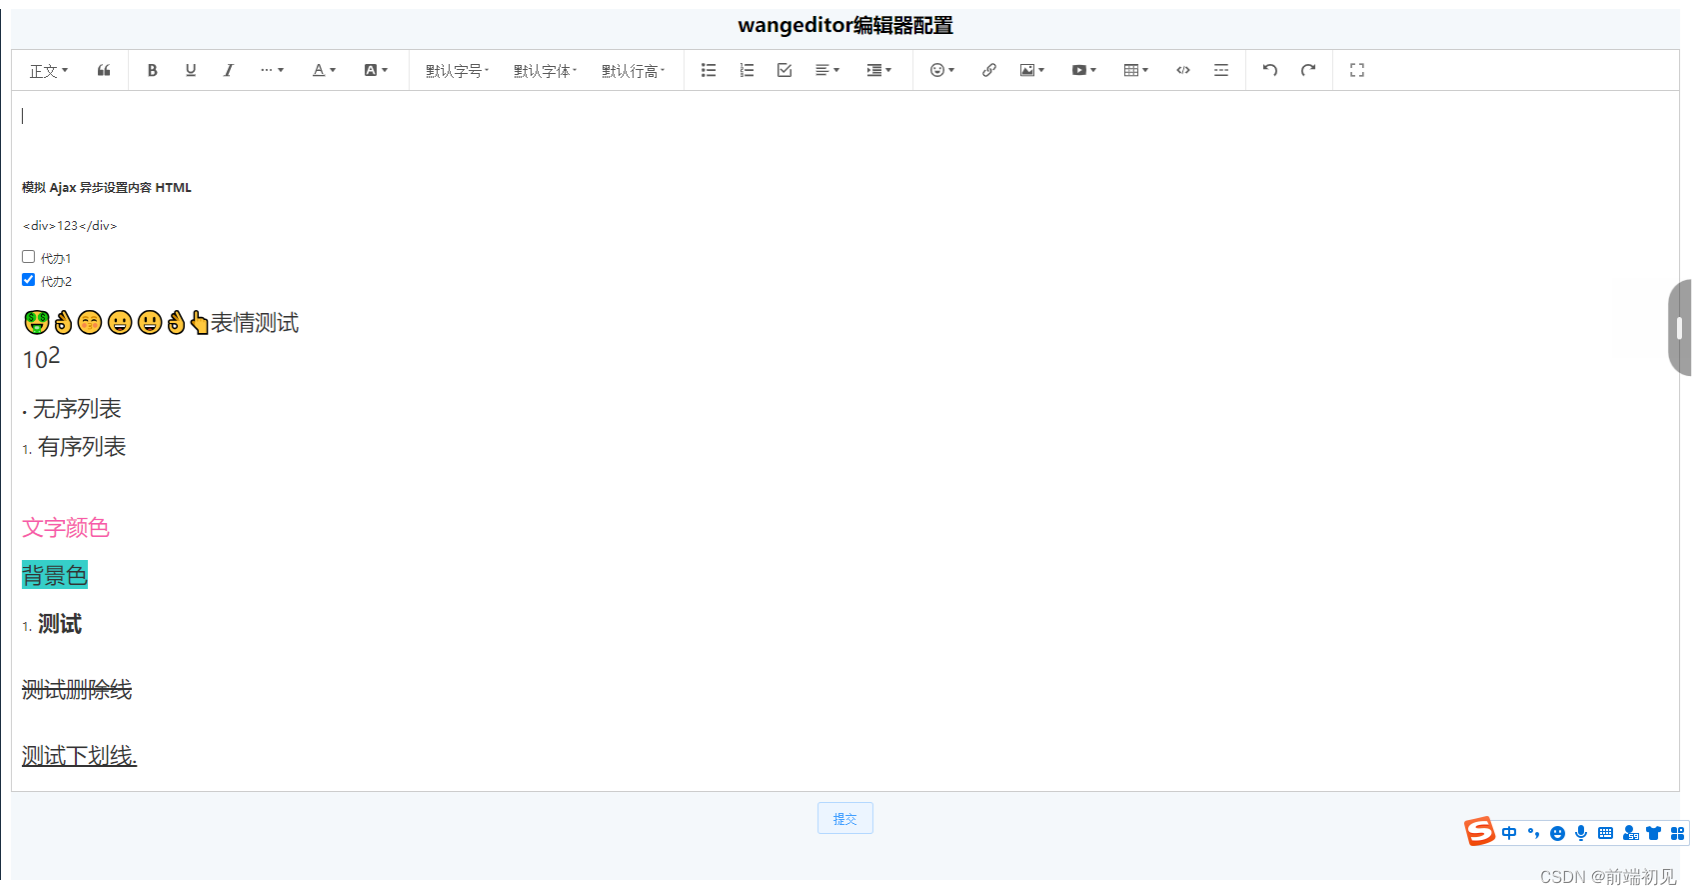Enter fullscreen editor mode
This screenshot has height=895, width=1692.
click(x=1357, y=70)
